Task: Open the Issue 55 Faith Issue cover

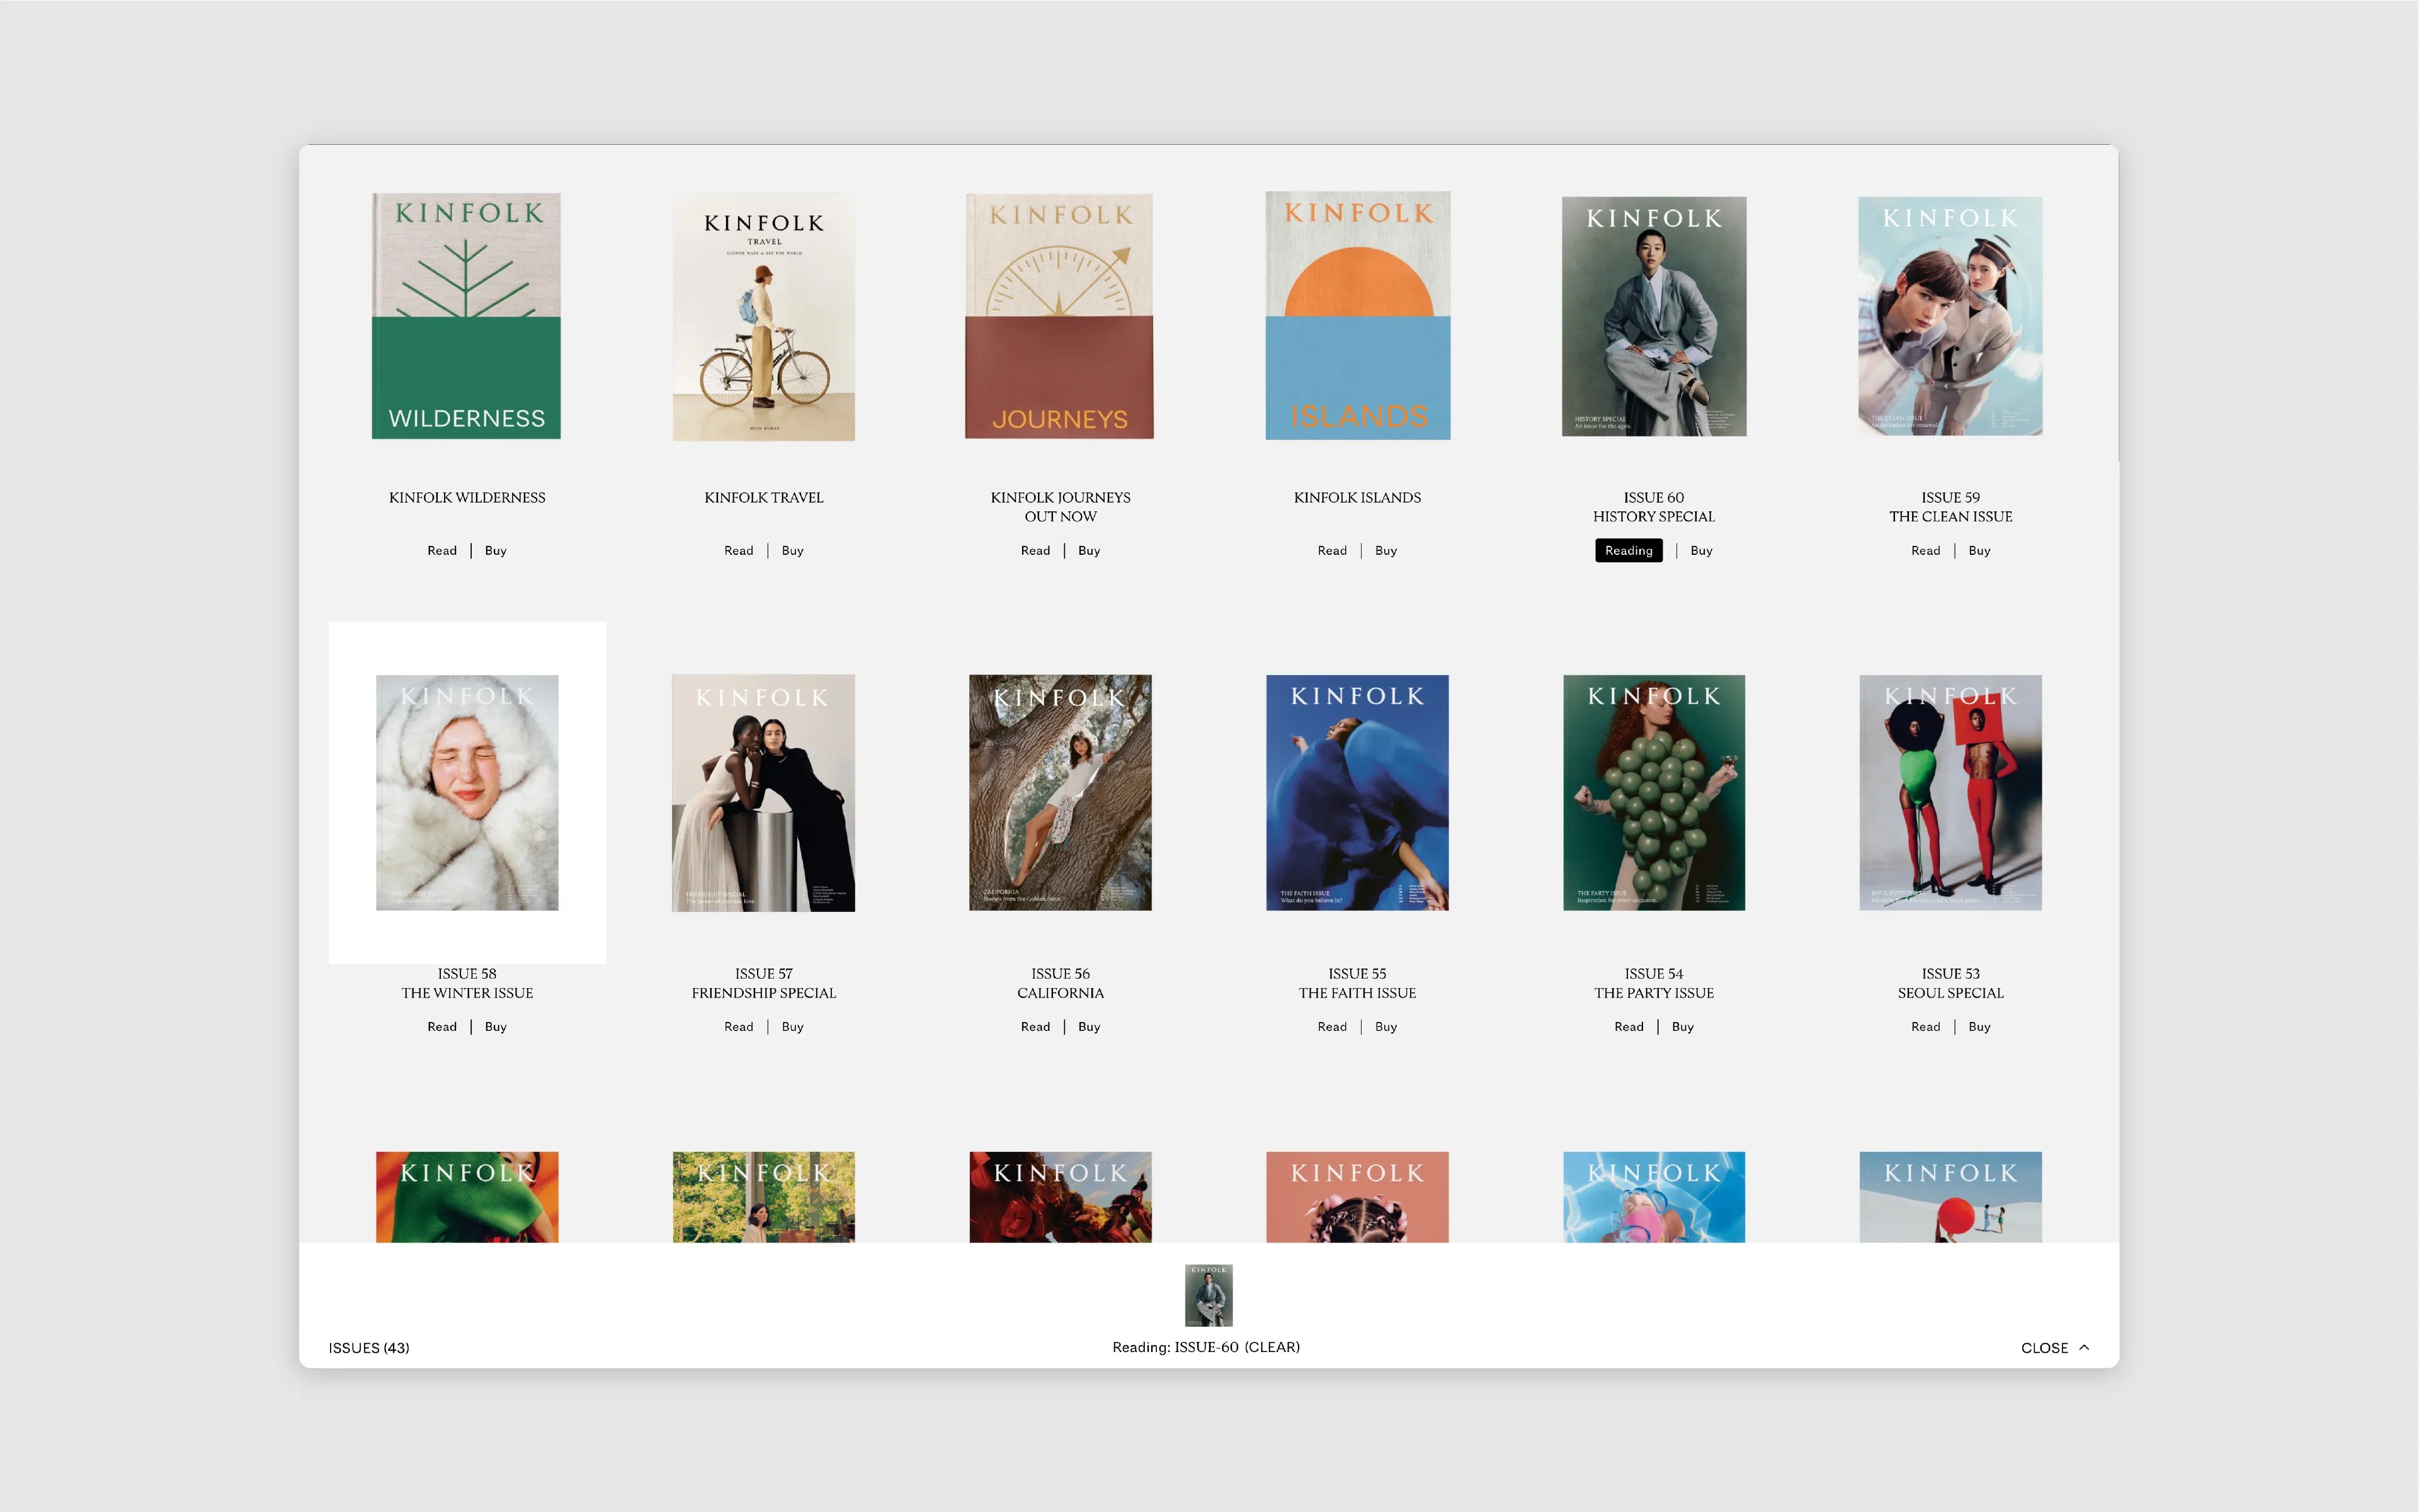Action: click(x=1357, y=793)
